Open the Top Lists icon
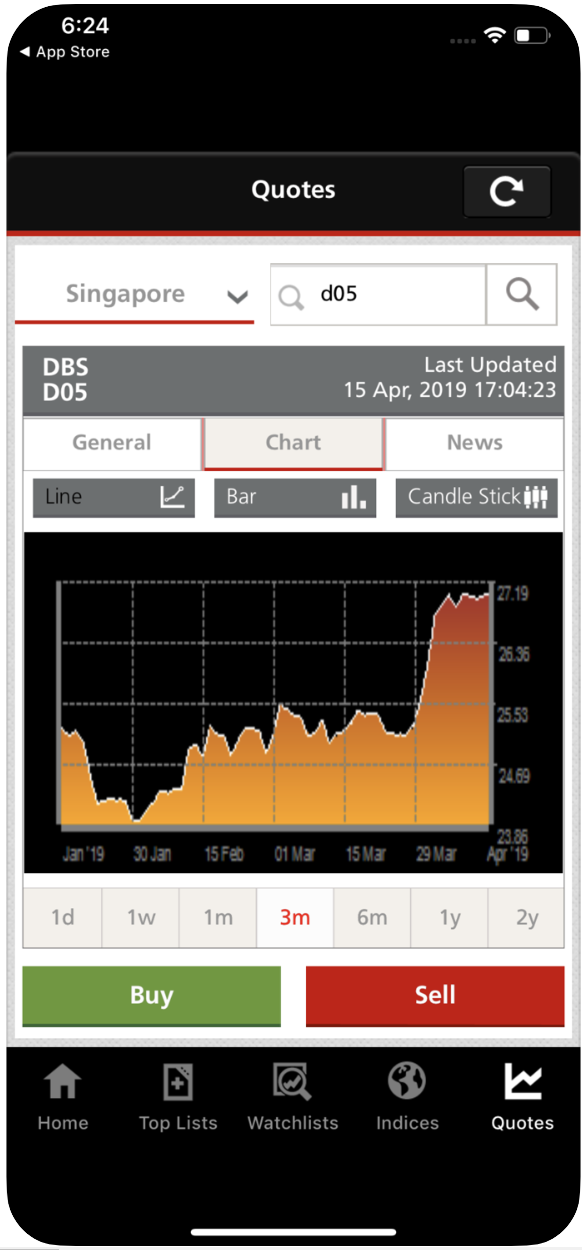 pyautogui.click(x=178, y=1082)
